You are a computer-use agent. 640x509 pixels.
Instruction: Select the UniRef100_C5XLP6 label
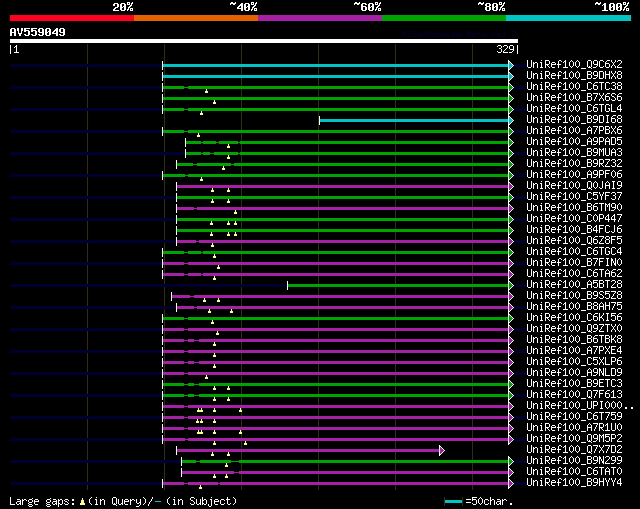pos(574,362)
